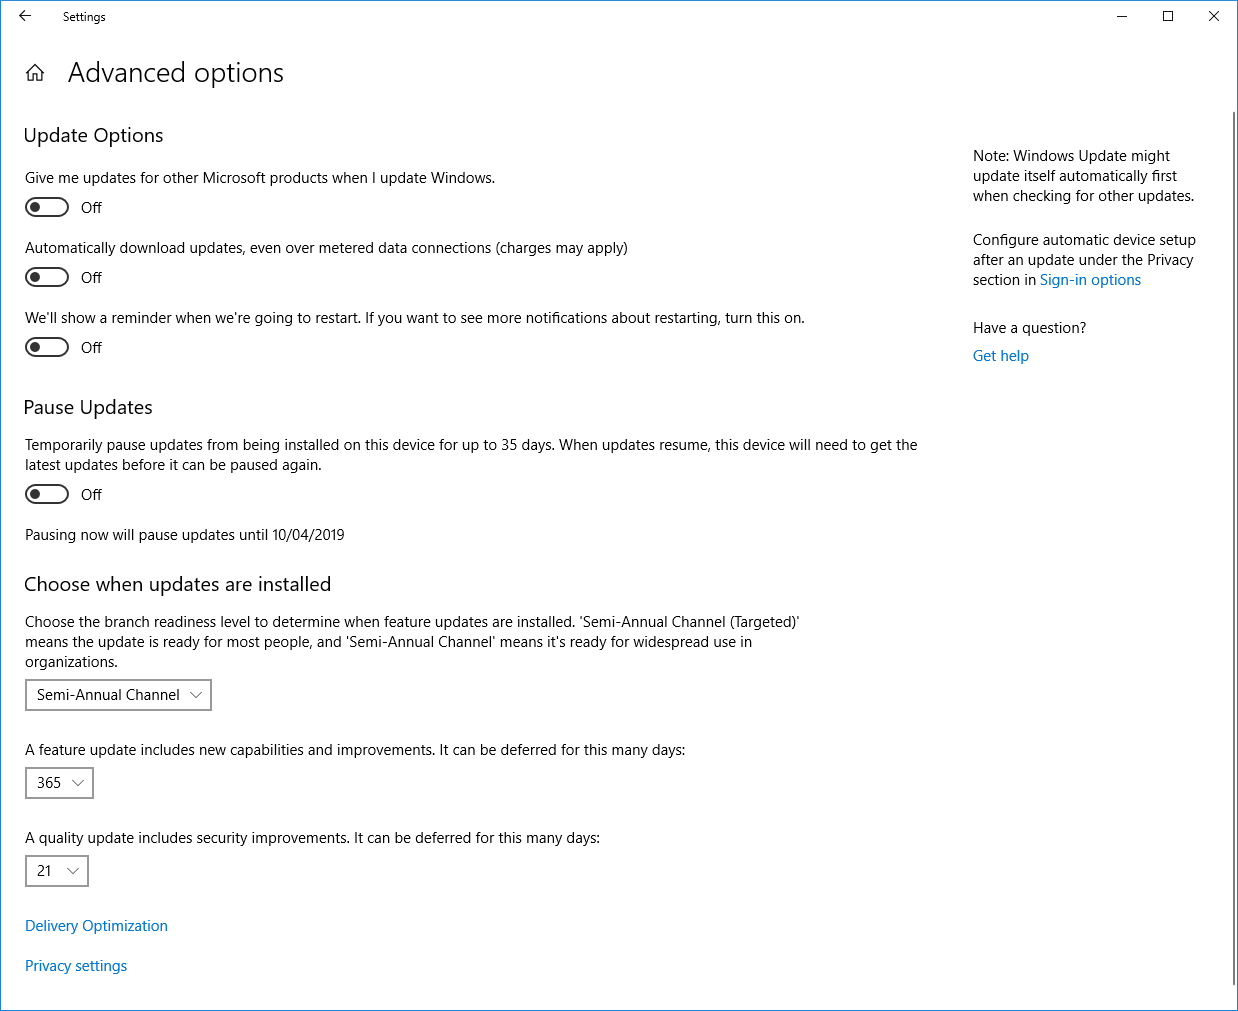Open the Semi-Annual Channel dropdown
This screenshot has height=1011, width=1238.
click(x=118, y=695)
